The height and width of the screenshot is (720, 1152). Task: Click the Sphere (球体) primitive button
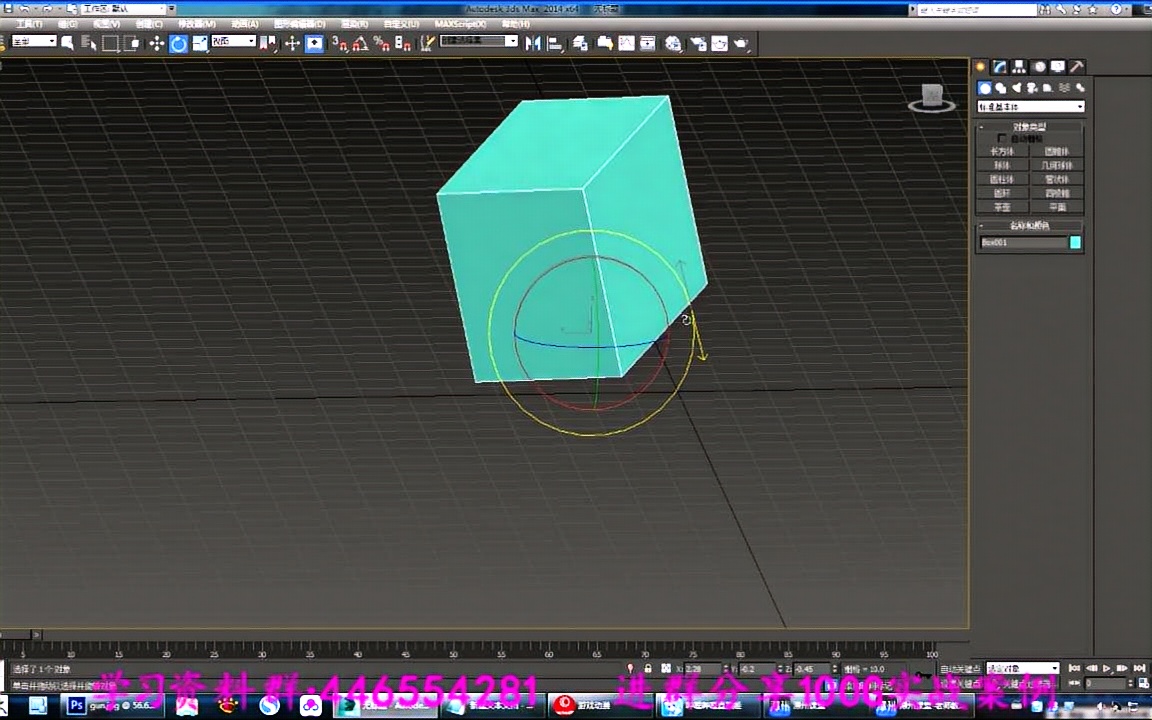pyautogui.click(x=1002, y=165)
